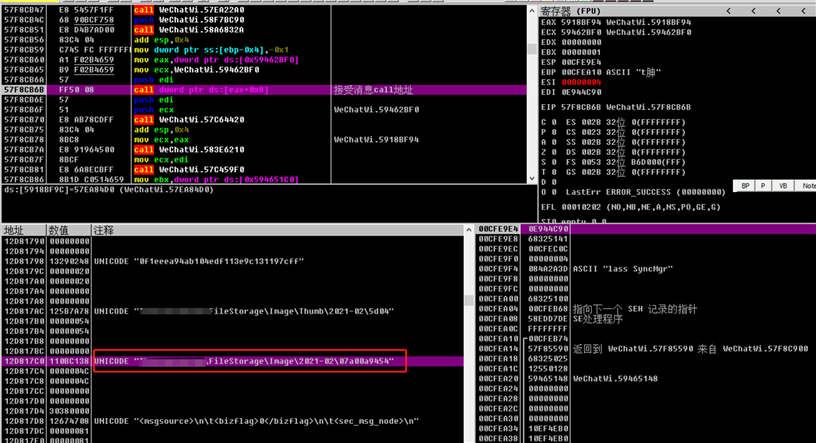816x443 pixels.
Task: Select instruction mov ecx,WeChatWi.59462BF0
Action: (x=196, y=70)
